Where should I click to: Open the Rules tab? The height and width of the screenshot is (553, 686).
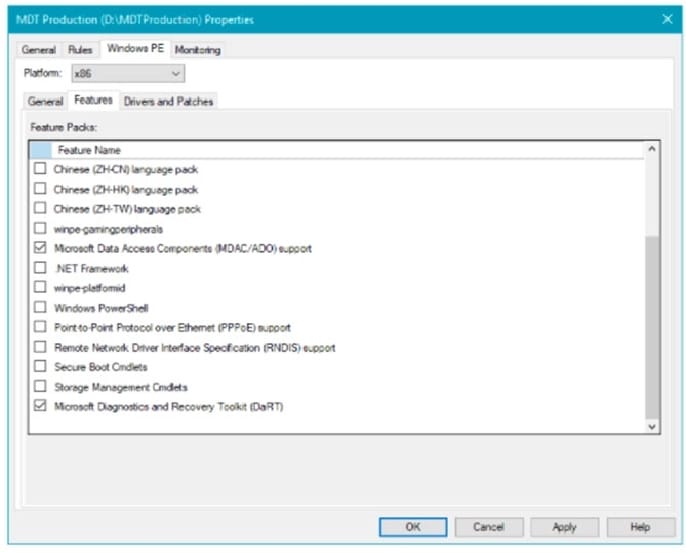[80, 50]
